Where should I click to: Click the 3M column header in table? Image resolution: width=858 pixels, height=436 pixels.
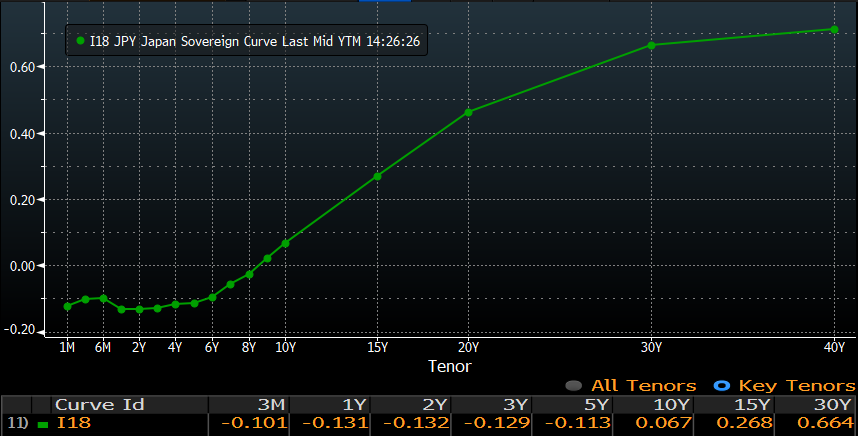(271, 405)
